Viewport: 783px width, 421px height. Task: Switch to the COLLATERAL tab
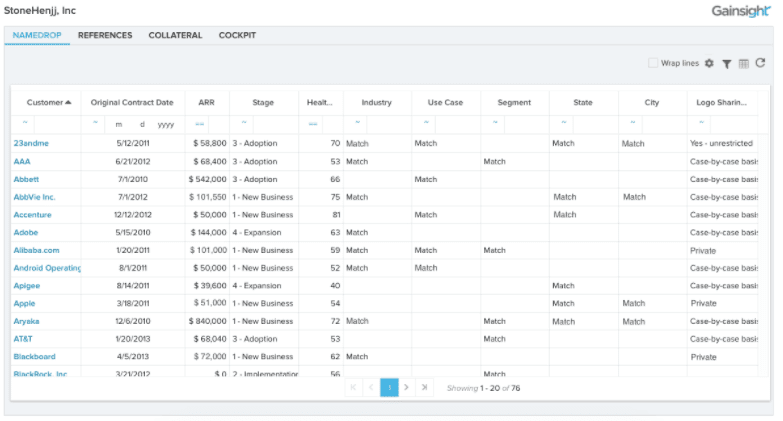pyautogui.click(x=175, y=36)
